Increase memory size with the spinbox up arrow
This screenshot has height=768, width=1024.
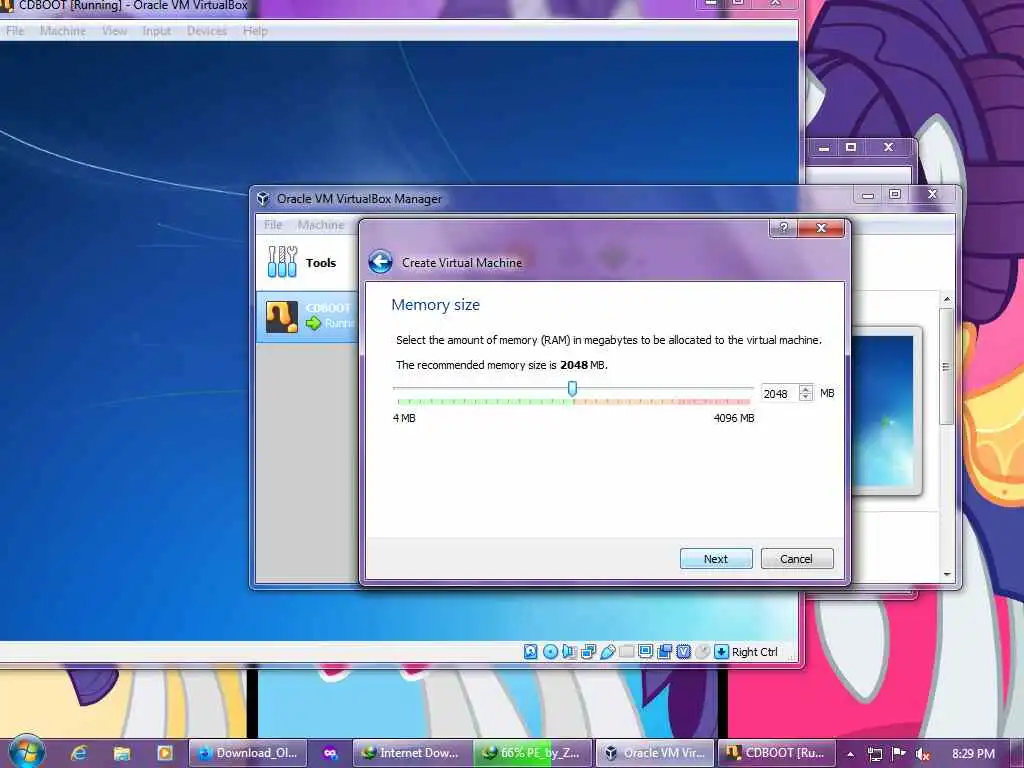(806, 389)
